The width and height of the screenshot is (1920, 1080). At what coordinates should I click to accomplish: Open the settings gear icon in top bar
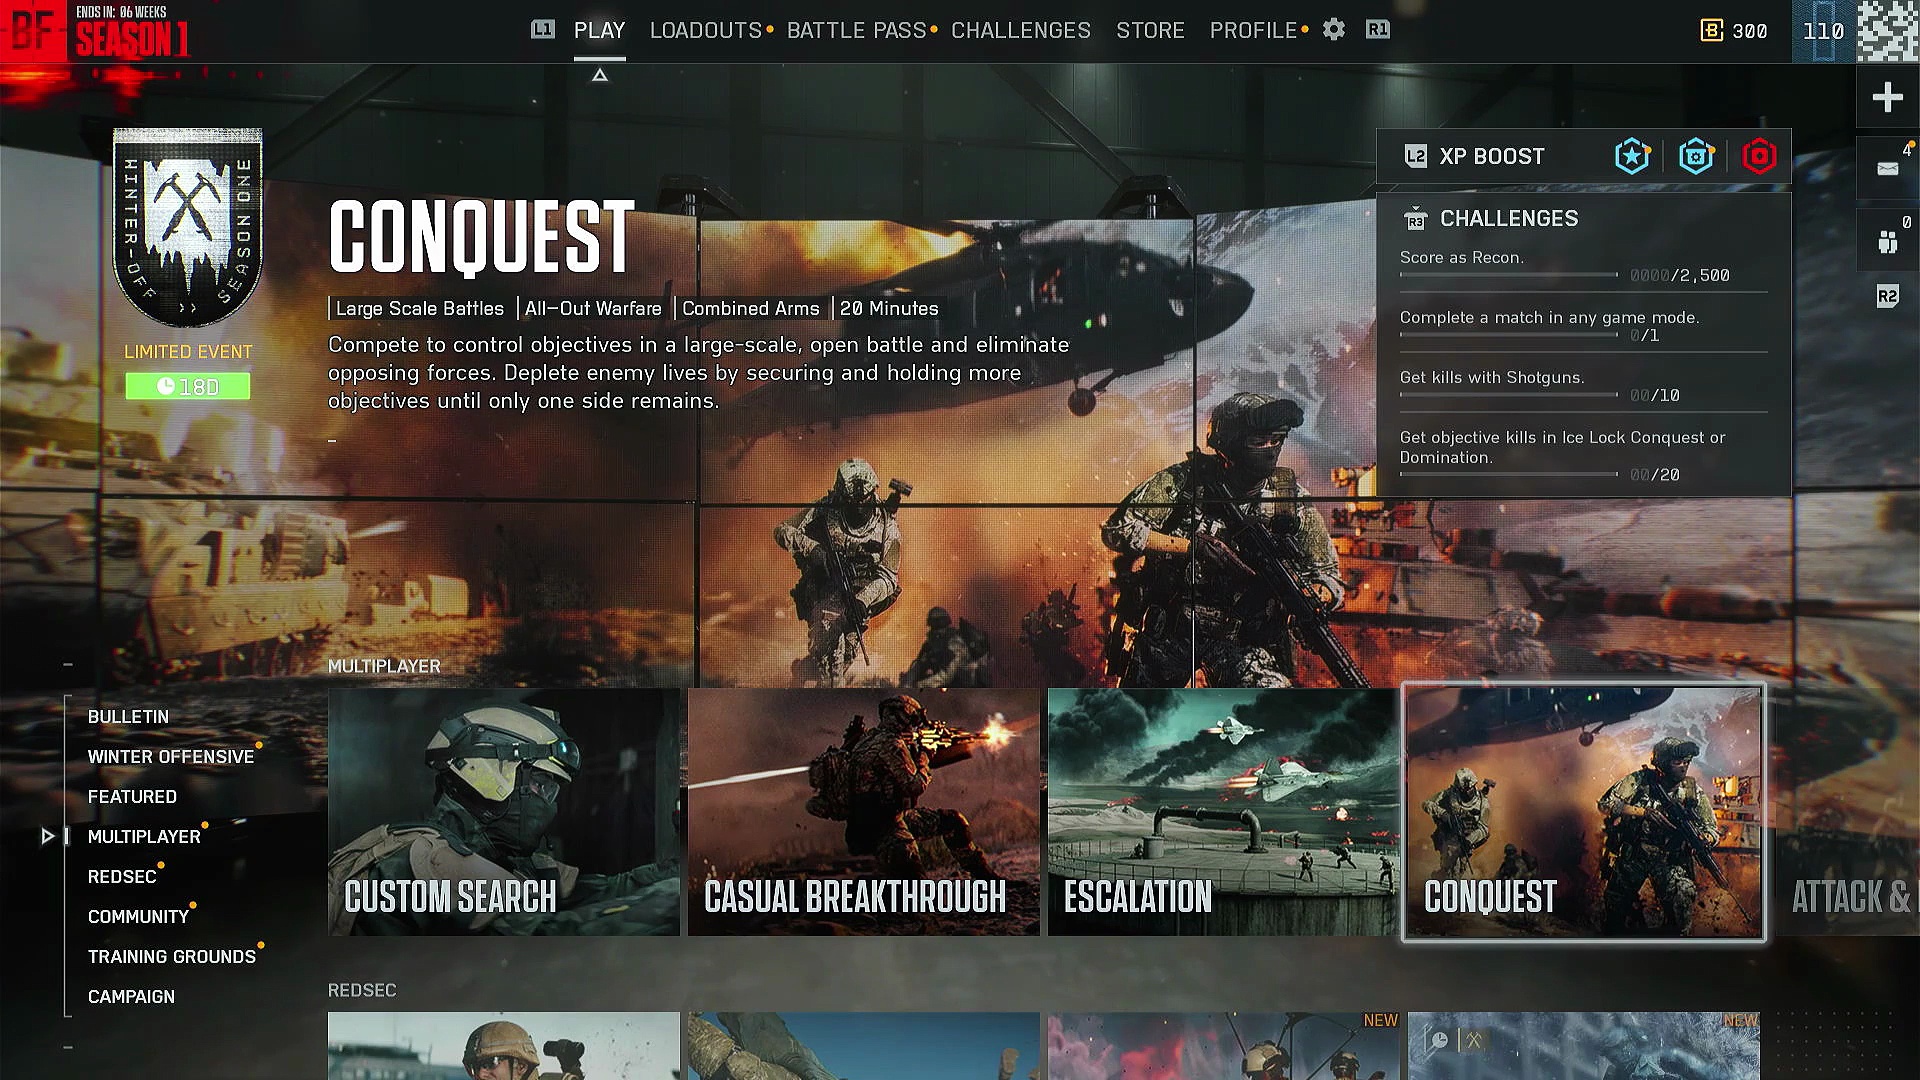coord(1333,30)
